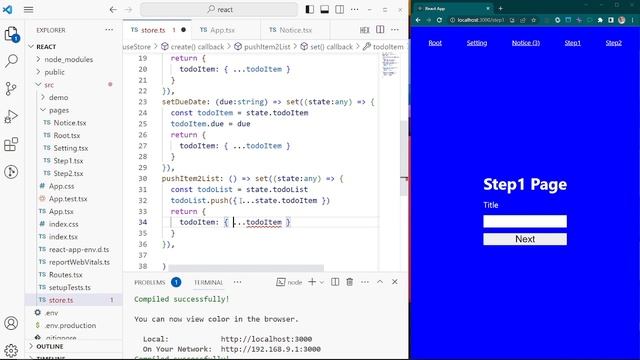
Task: Click the Notice (3) link
Action: [526, 43]
